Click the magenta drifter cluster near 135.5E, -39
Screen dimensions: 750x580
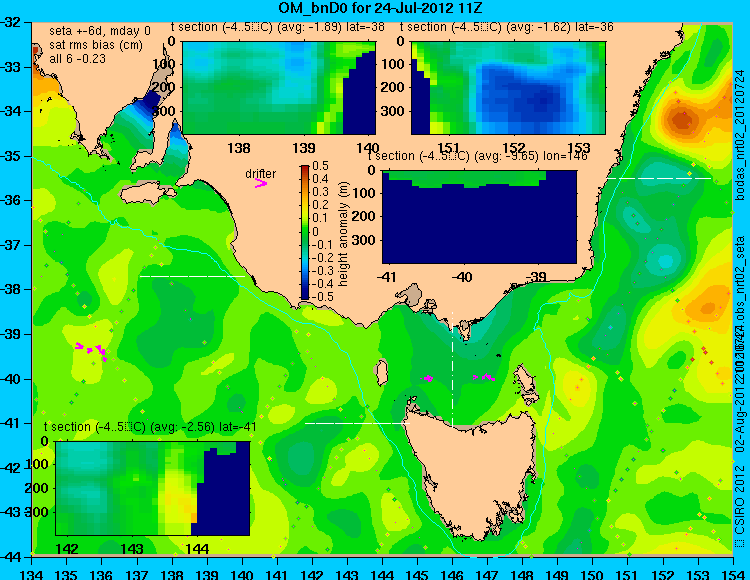click(x=91, y=350)
